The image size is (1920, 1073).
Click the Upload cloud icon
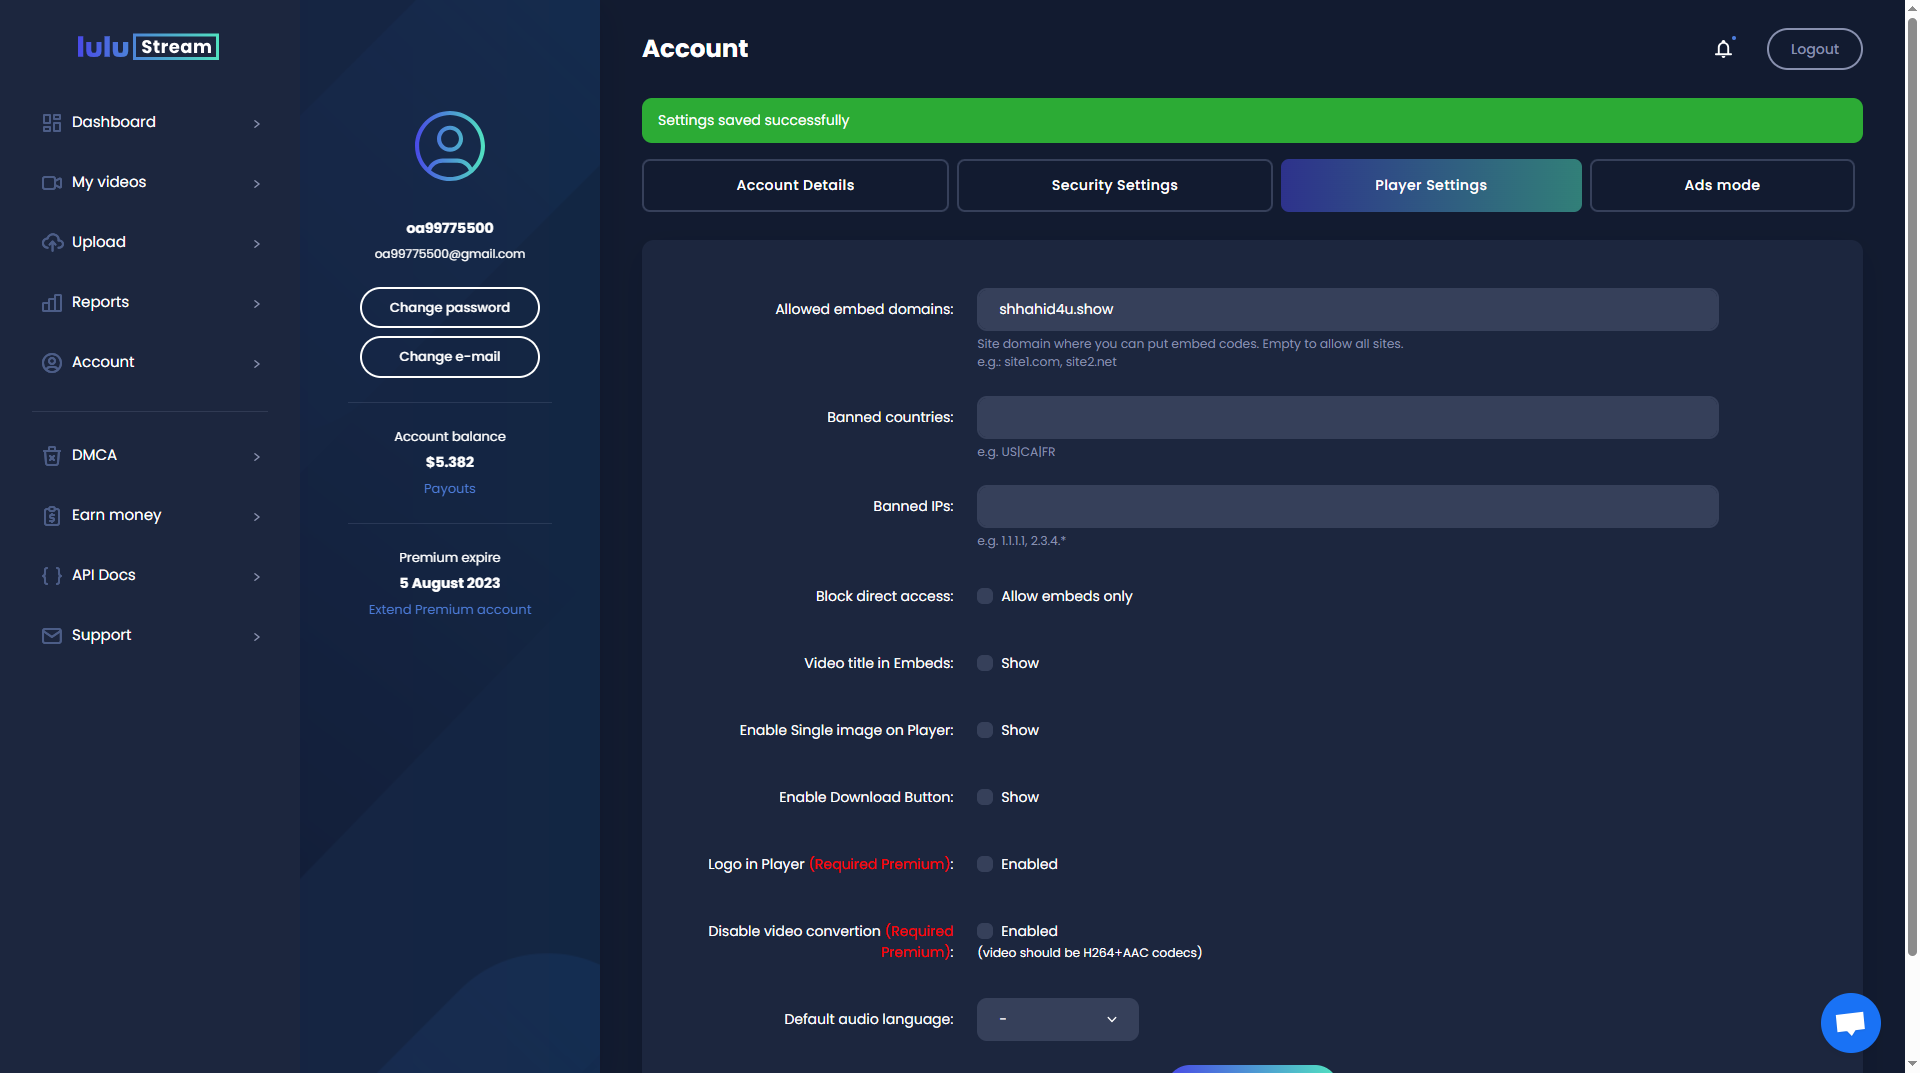52,242
